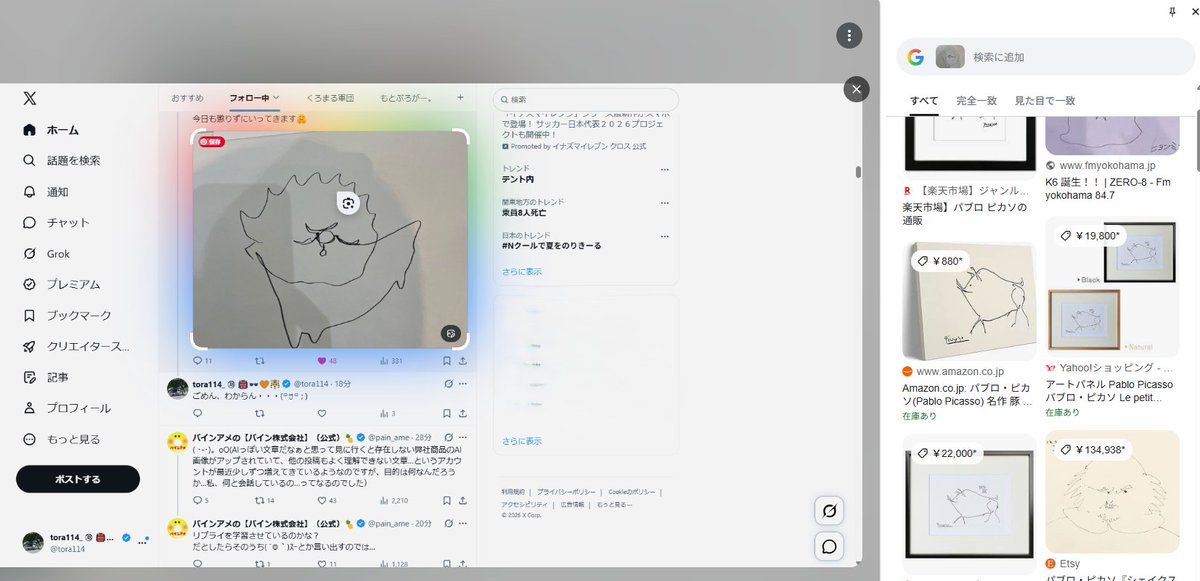
Task: Open options for #Nクールで夏をのりきーる trend
Action: click(664, 236)
